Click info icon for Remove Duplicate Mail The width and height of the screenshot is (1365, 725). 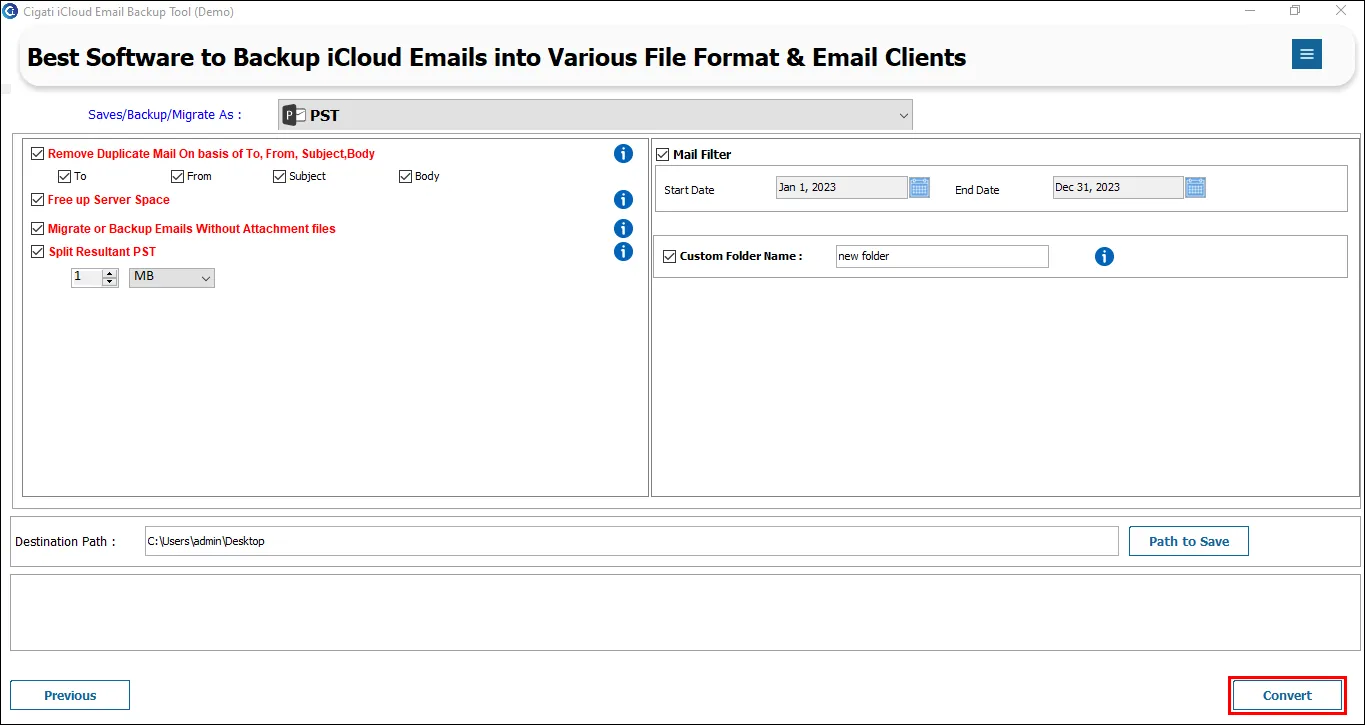pyautogui.click(x=623, y=154)
